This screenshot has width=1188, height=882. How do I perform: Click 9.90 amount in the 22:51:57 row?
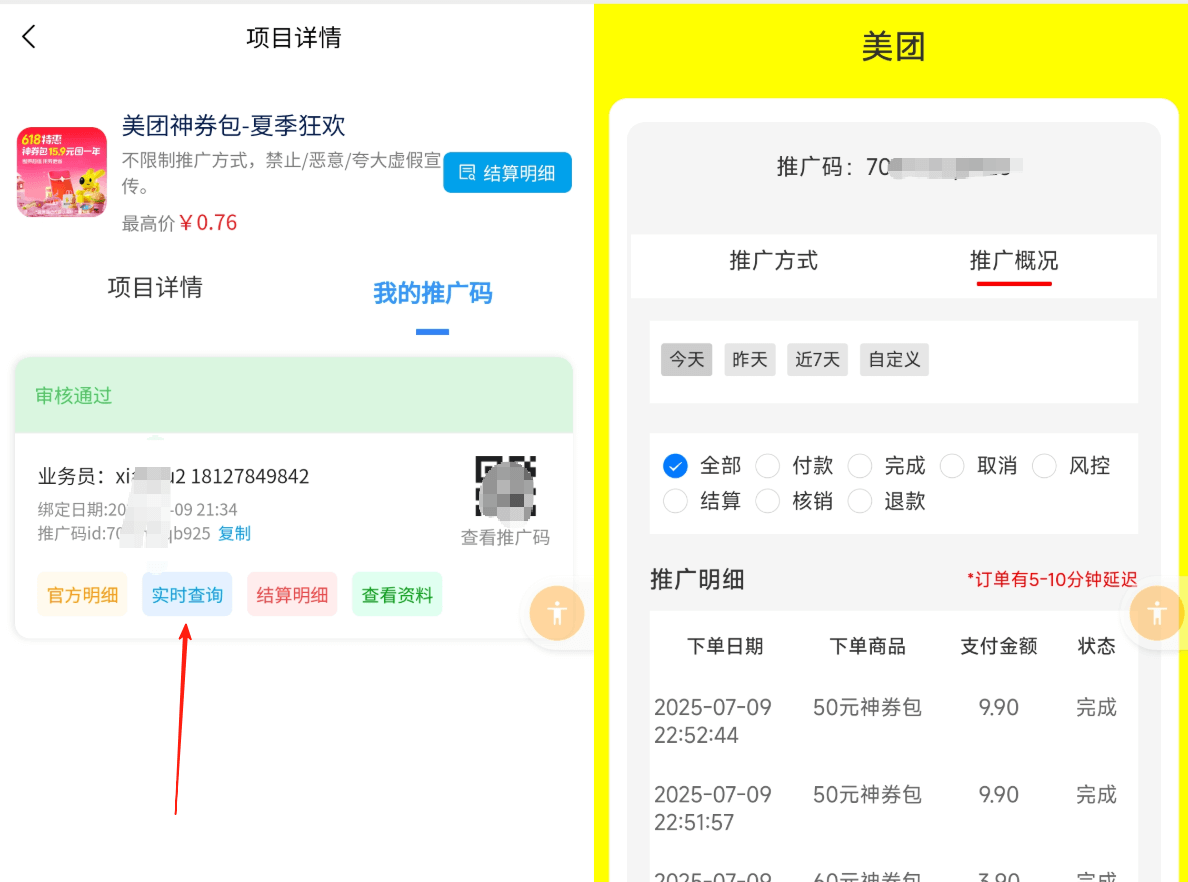point(999,794)
